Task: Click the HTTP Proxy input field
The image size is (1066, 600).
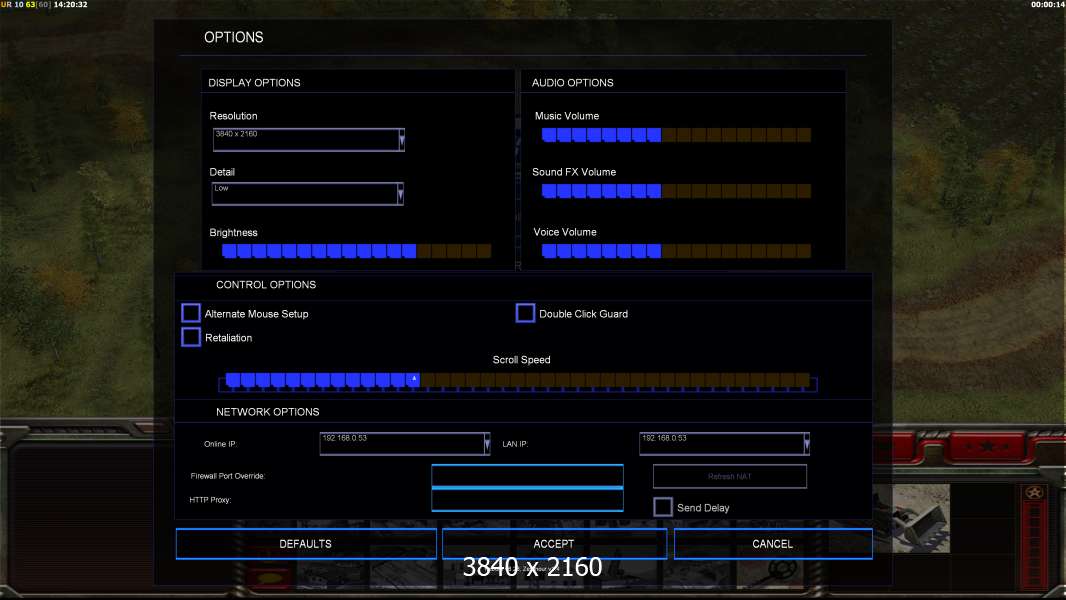Action: tap(528, 499)
